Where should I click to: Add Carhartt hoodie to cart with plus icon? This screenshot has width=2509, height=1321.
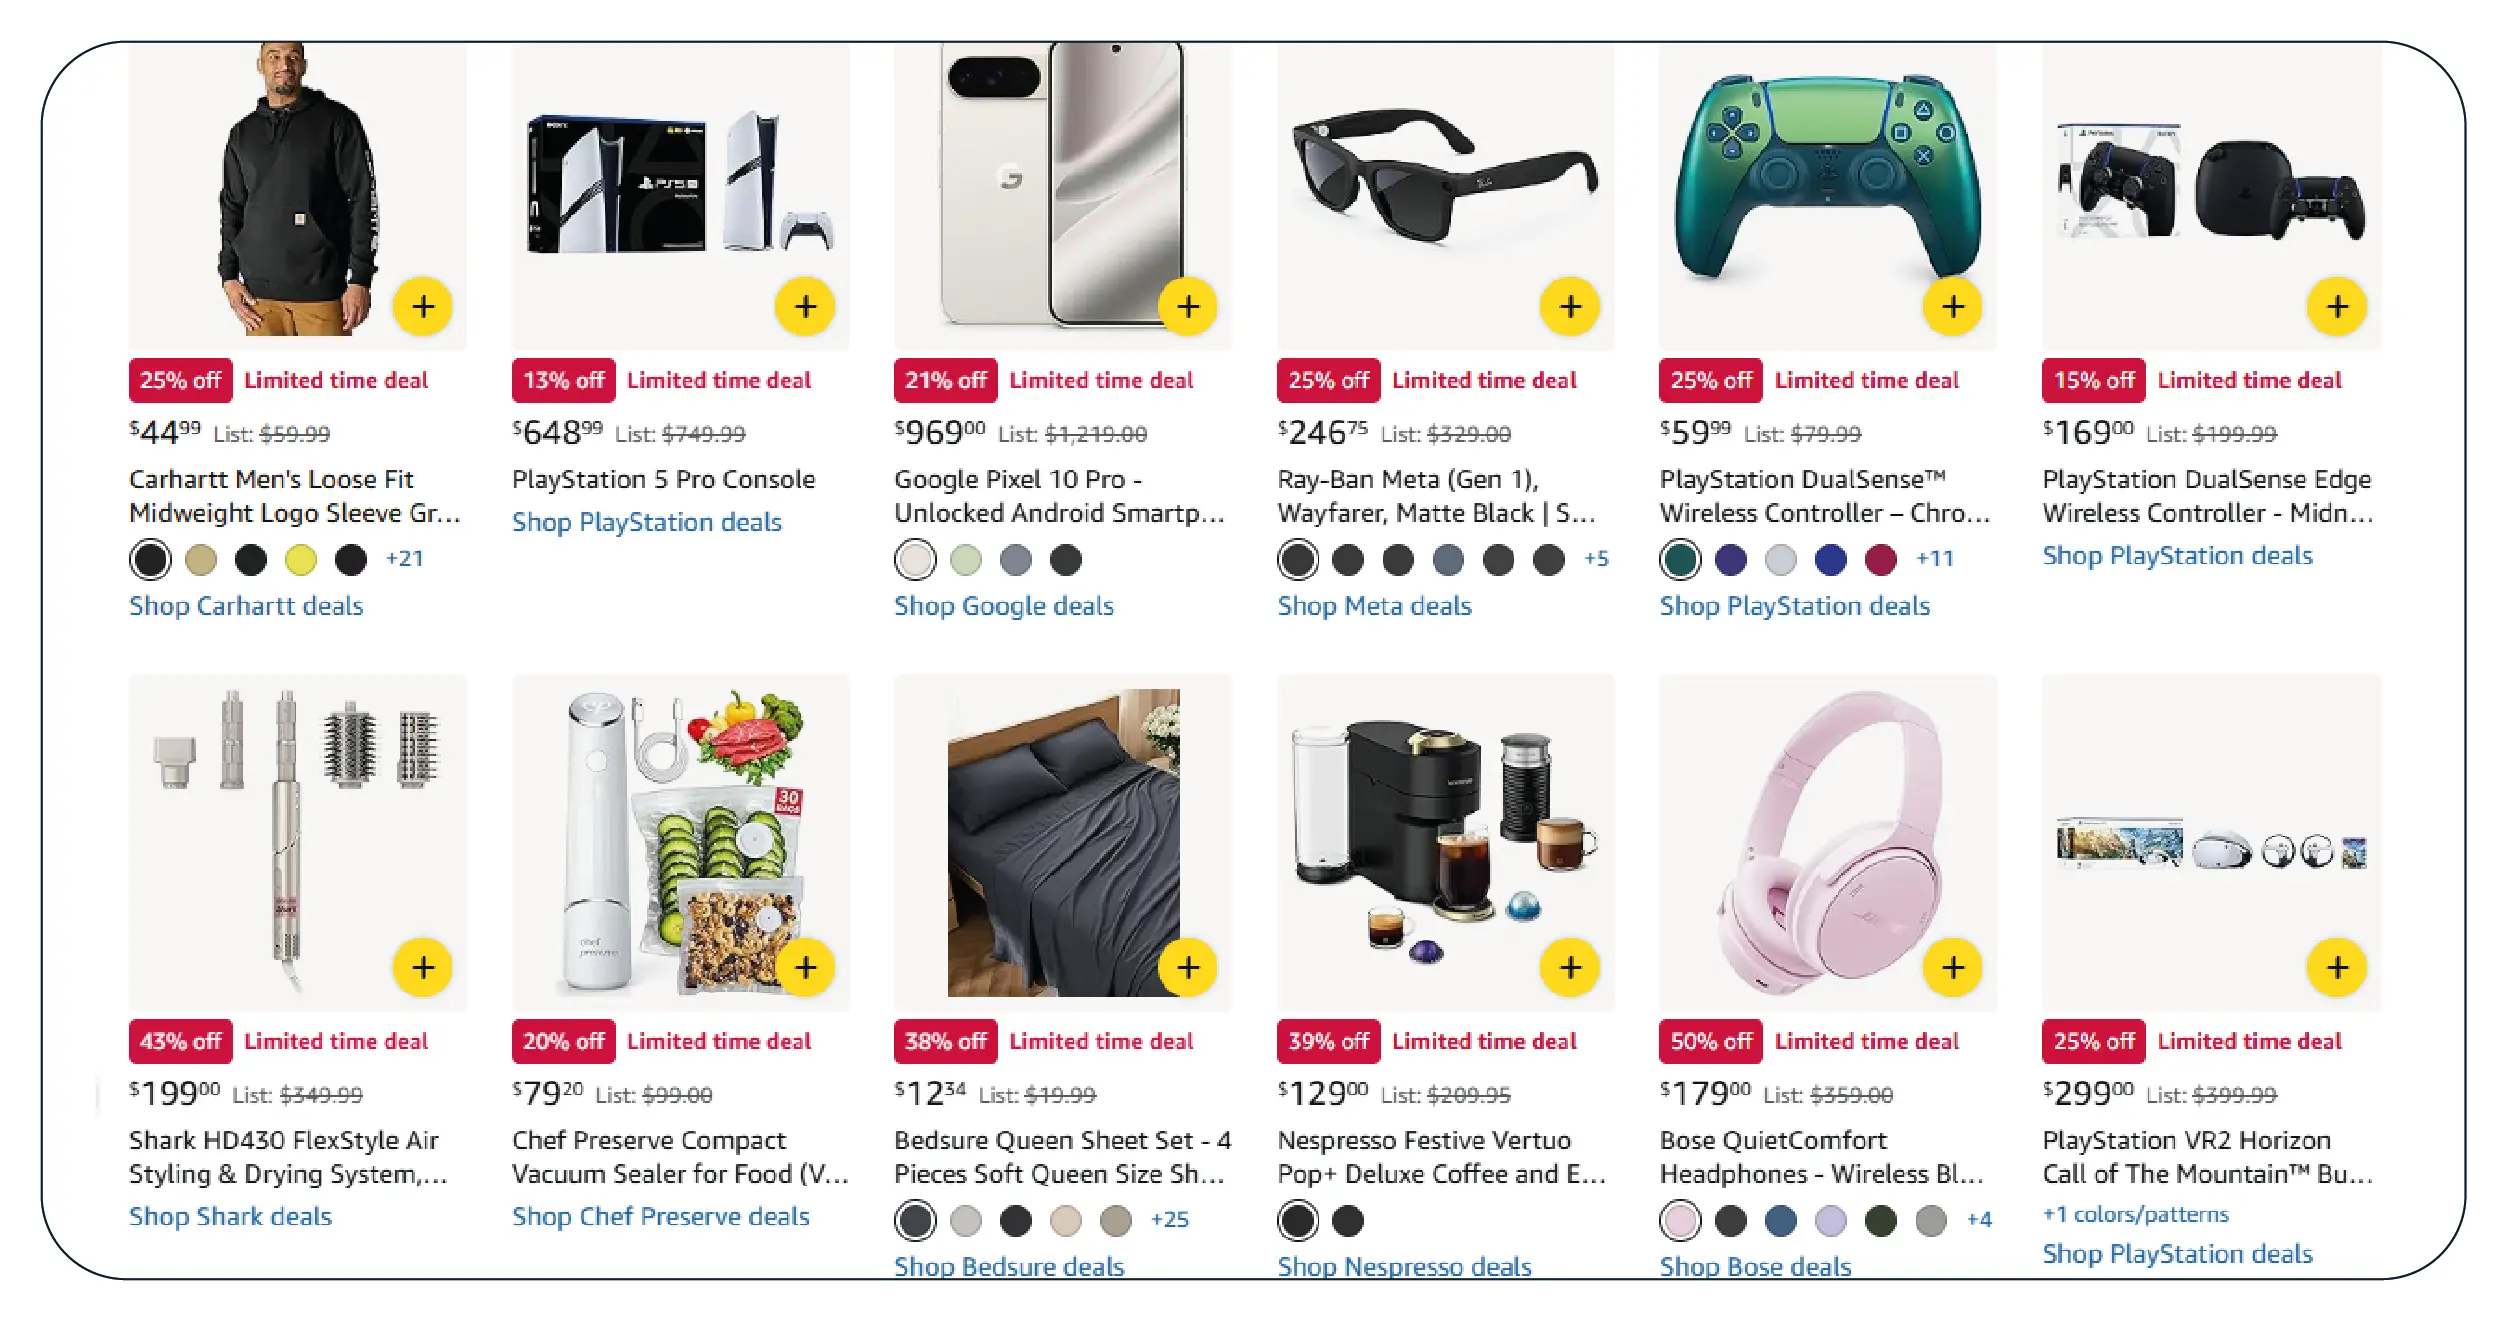click(423, 306)
